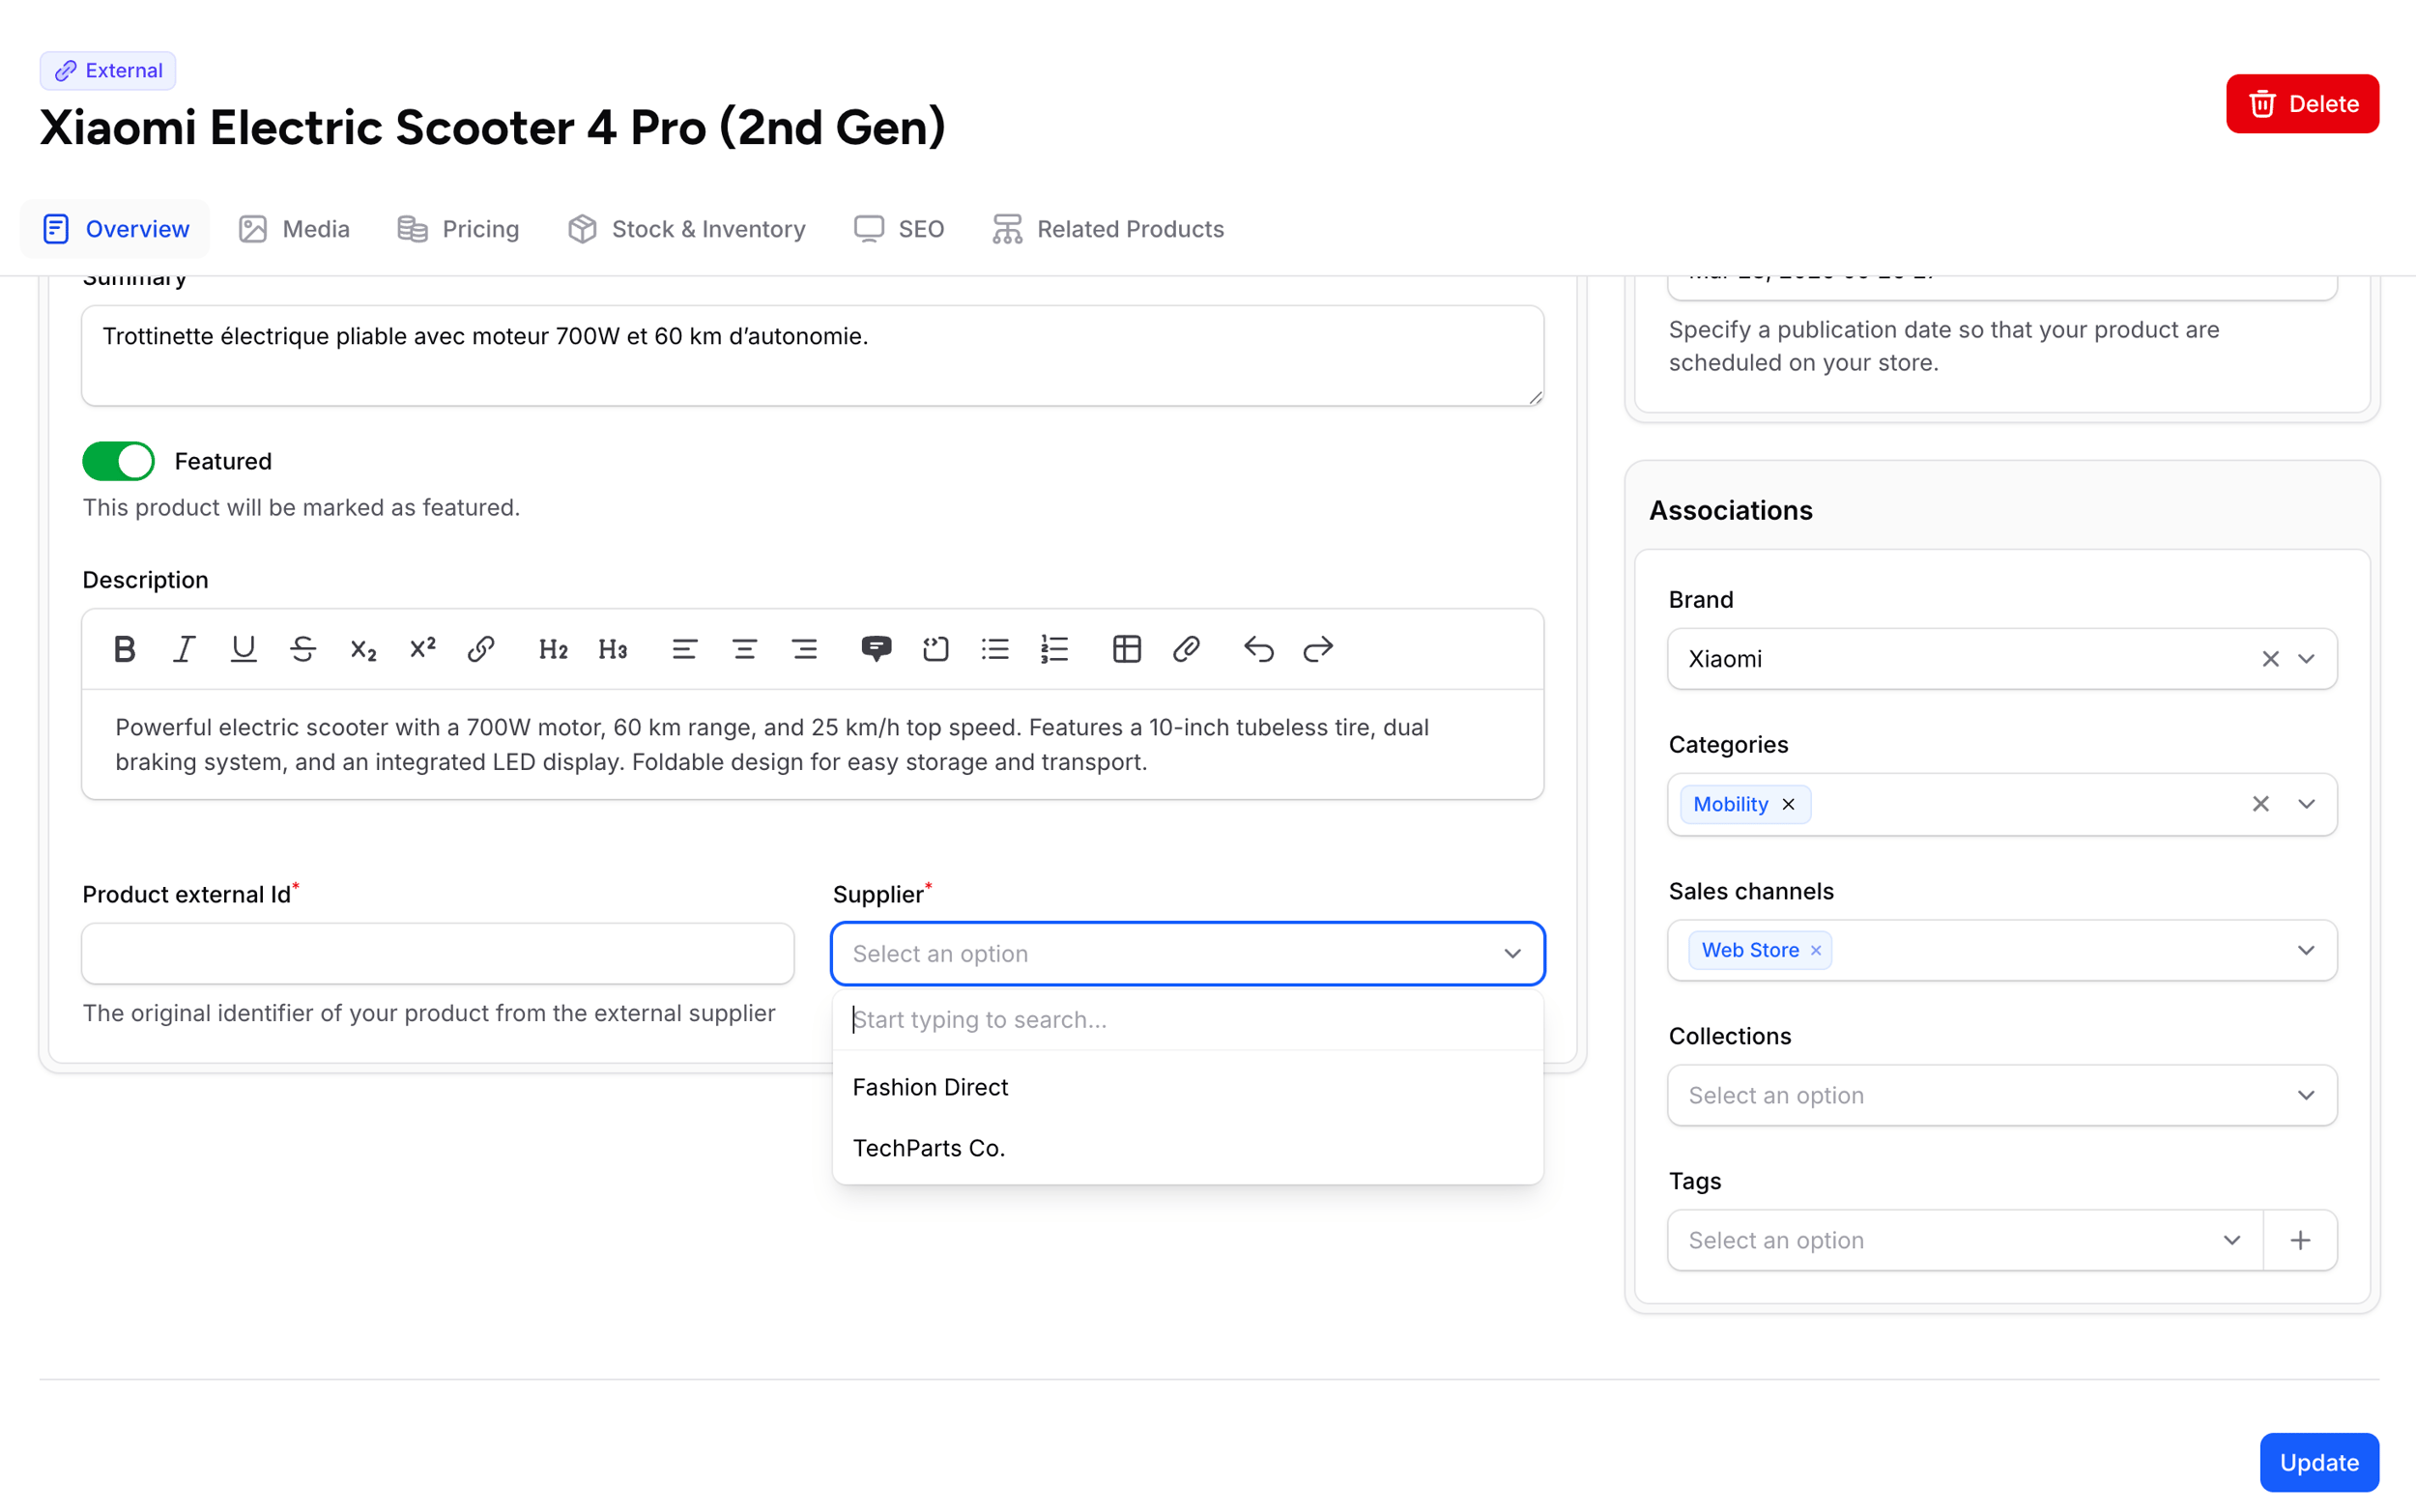
Task: Click the External badge
Action: 108,71
